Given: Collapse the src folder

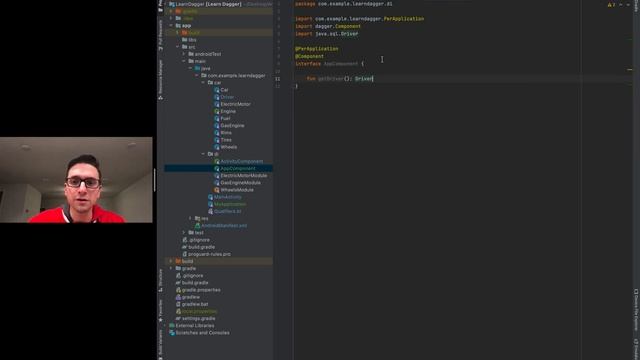Looking at the screenshot, I should [178, 47].
